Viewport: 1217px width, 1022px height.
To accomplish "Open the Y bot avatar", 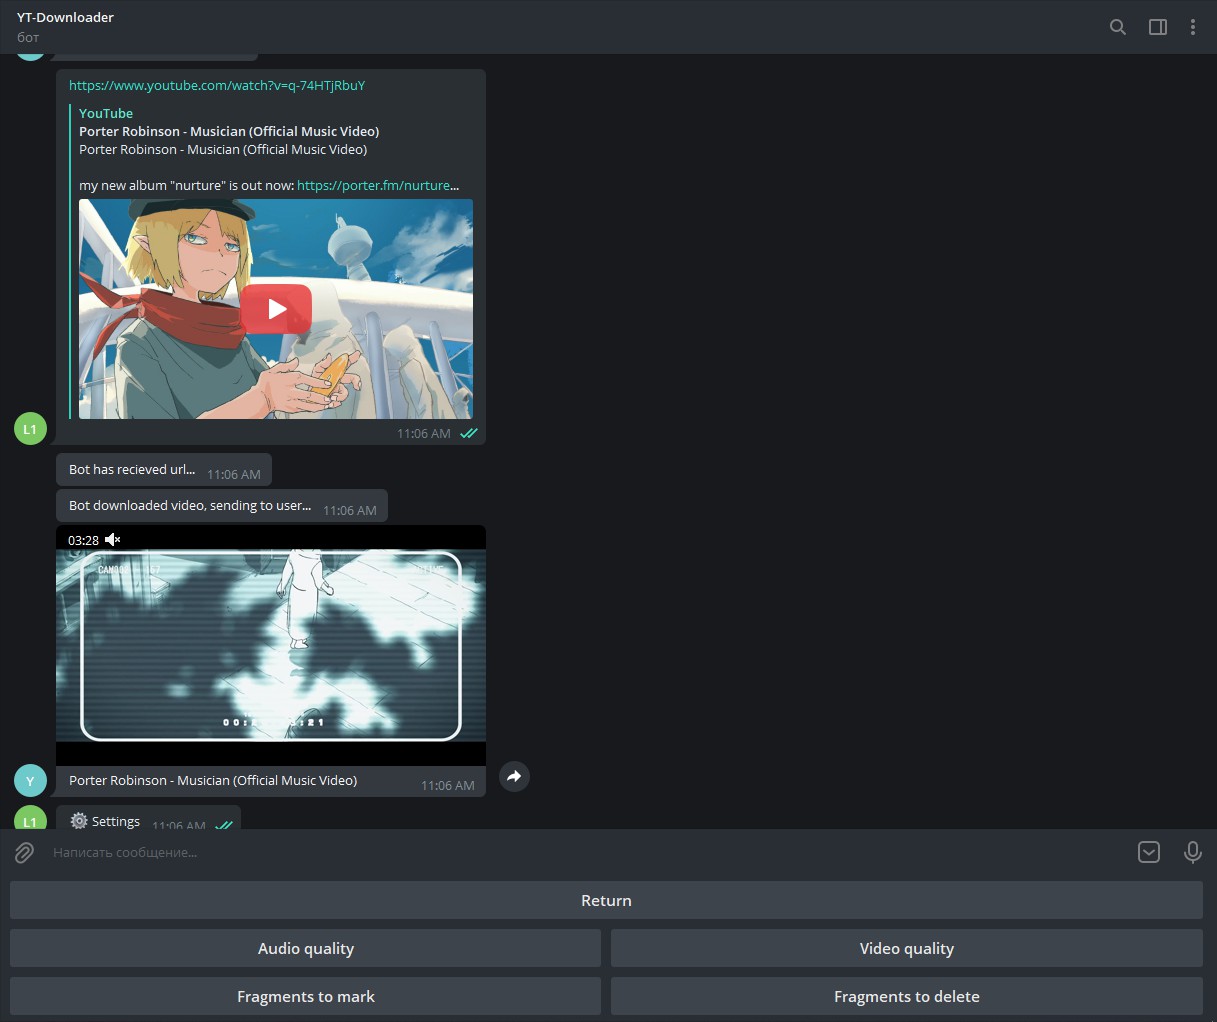I will (x=30, y=781).
